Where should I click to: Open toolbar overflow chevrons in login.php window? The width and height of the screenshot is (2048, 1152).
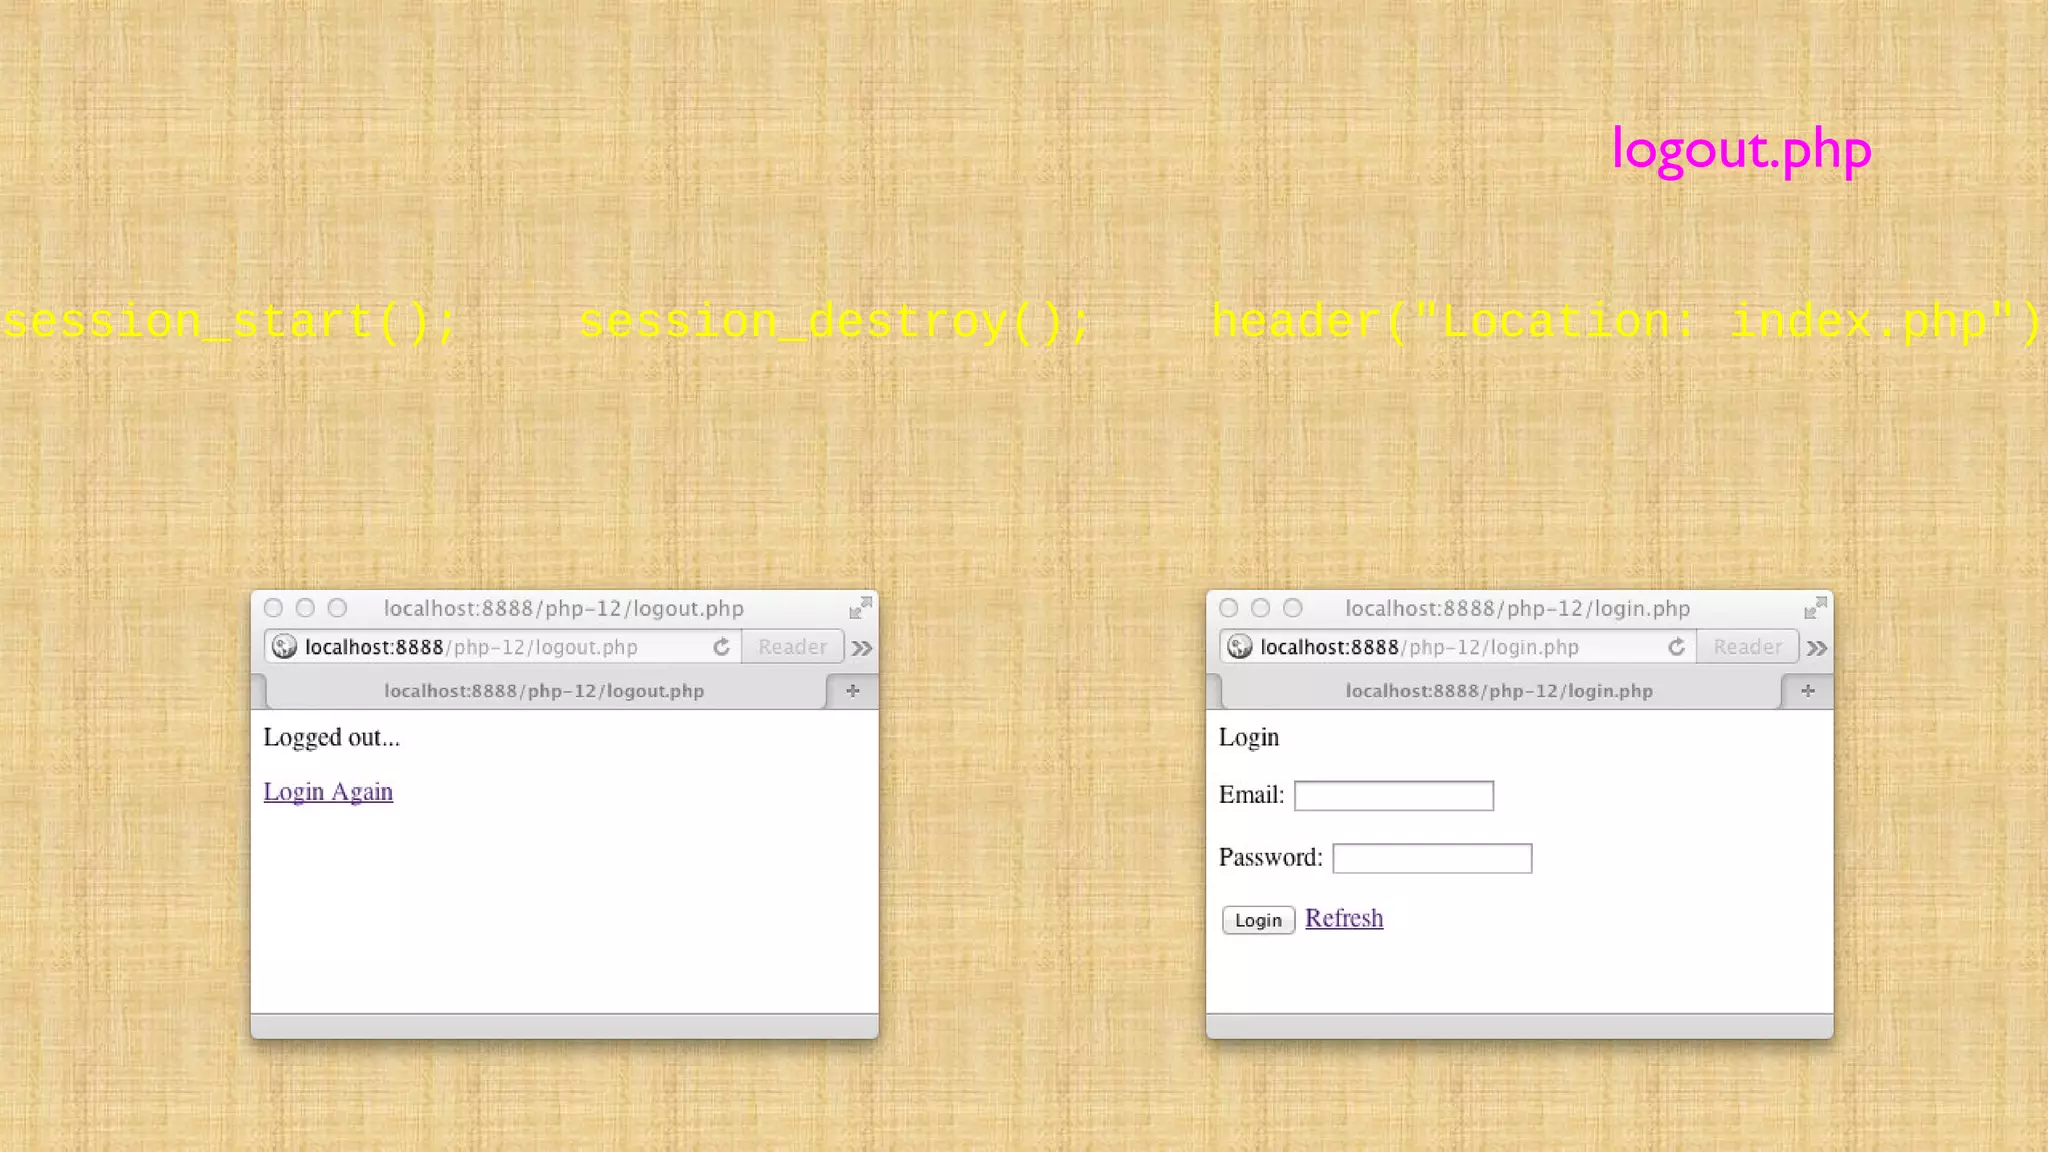click(1817, 648)
